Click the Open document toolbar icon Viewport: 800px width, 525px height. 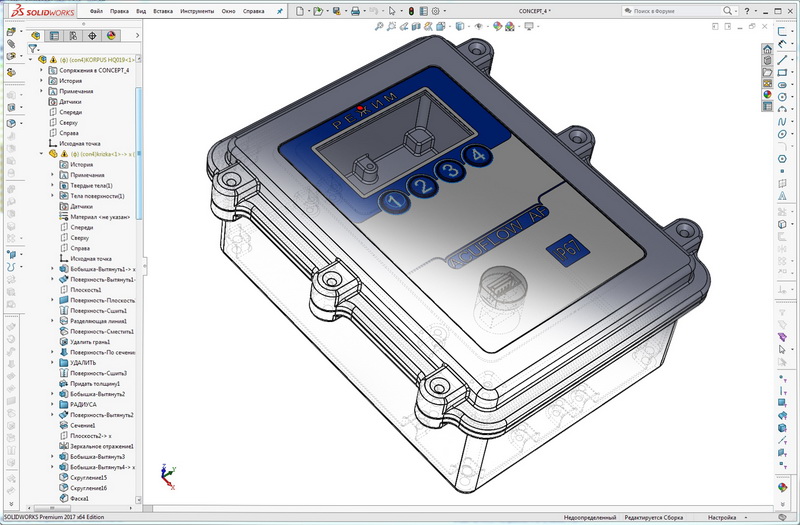pyautogui.click(x=318, y=11)
